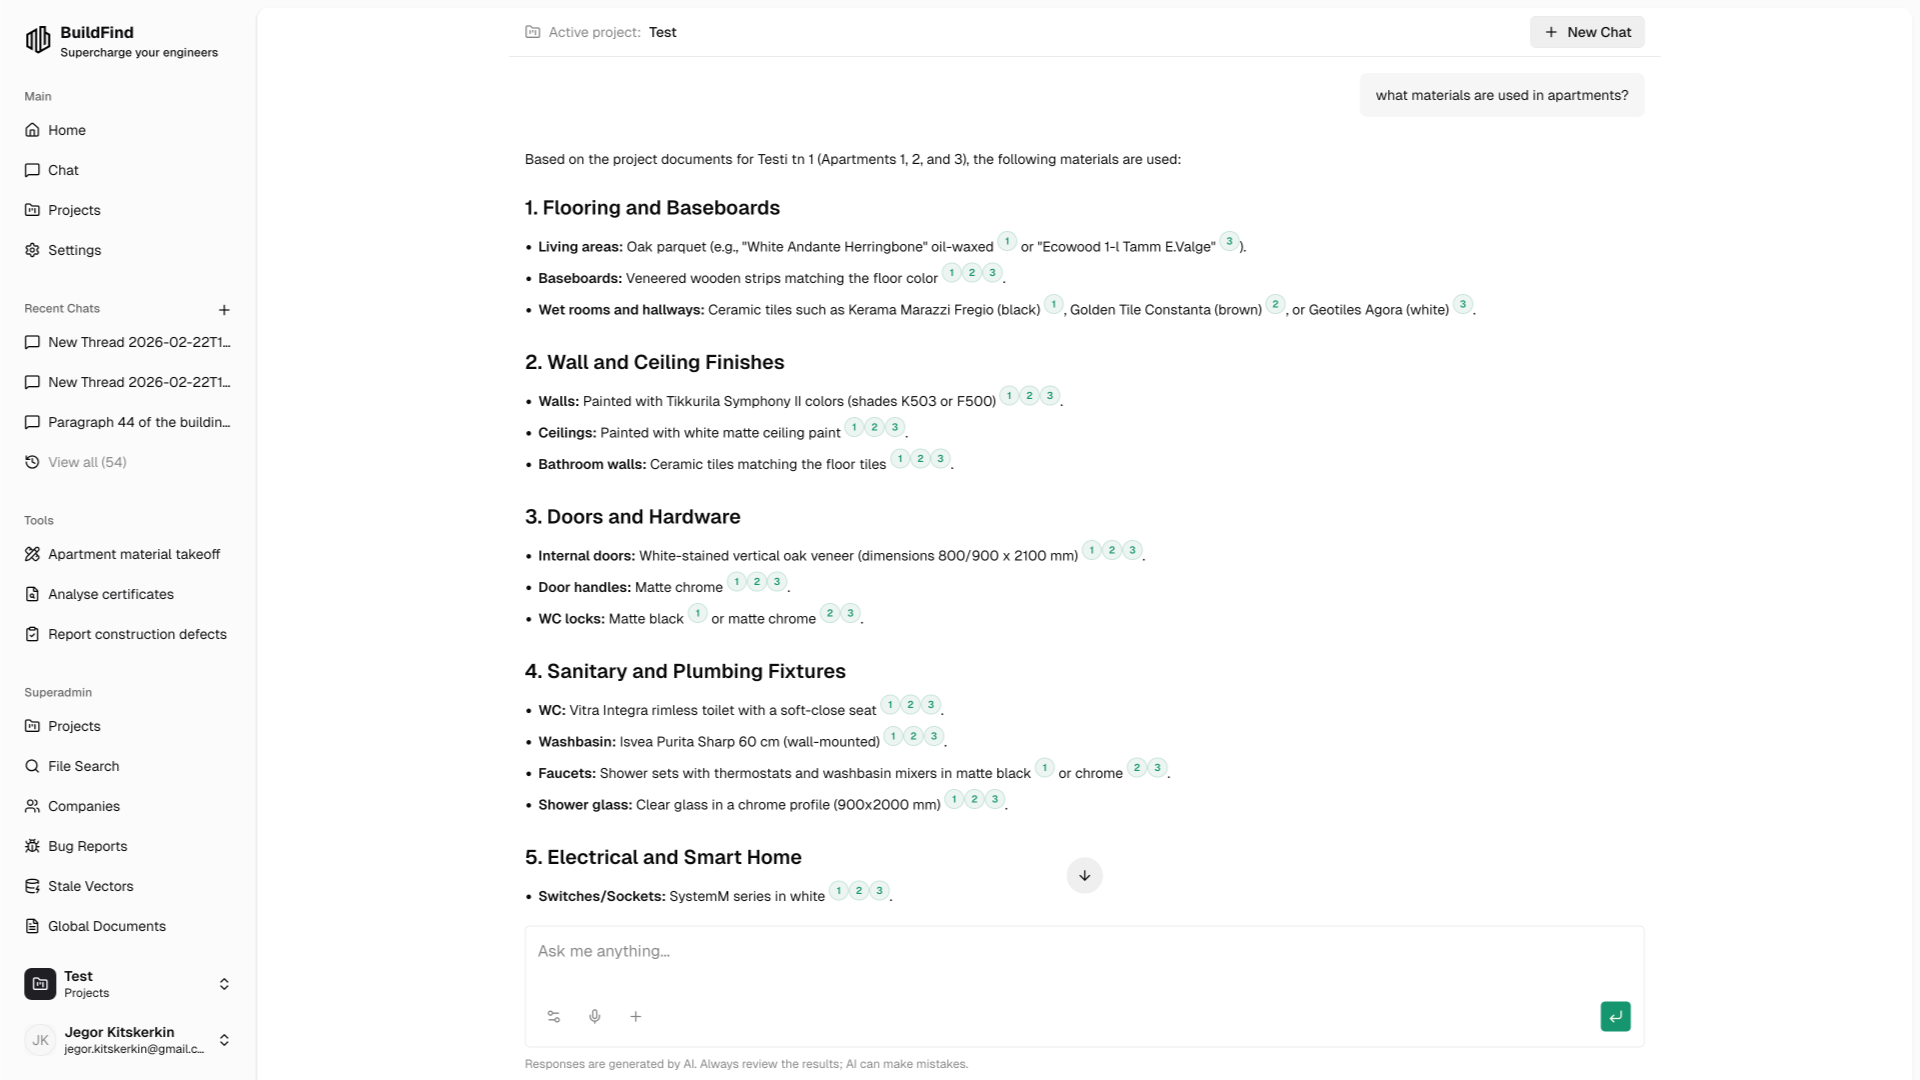The height and width of the screenshot is (1080, 1920).
Task: Open citation badge 1 next to Oak parquet
Action: point(1007,240)
